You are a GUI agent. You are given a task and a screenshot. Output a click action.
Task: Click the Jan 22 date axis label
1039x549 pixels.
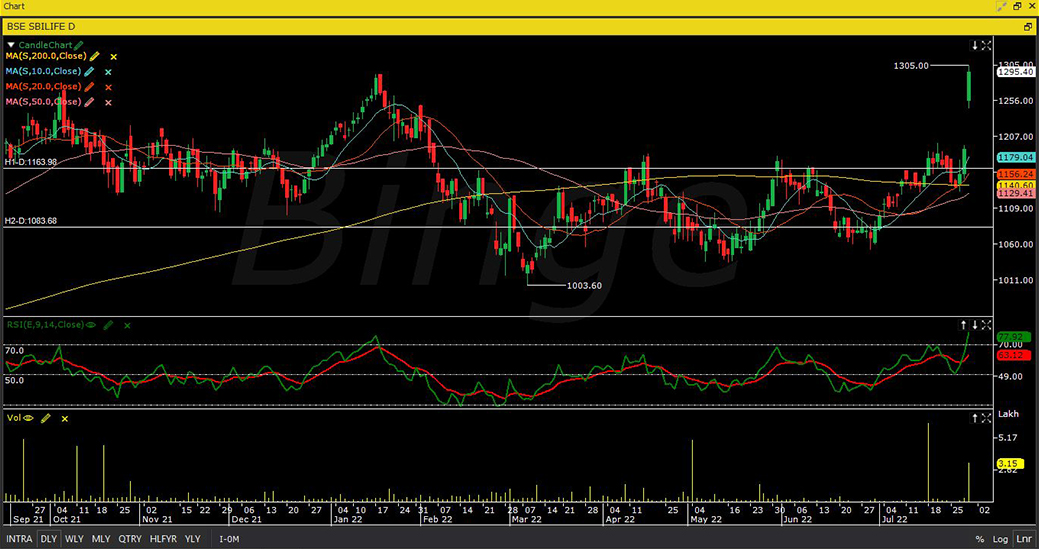point(347,521)
